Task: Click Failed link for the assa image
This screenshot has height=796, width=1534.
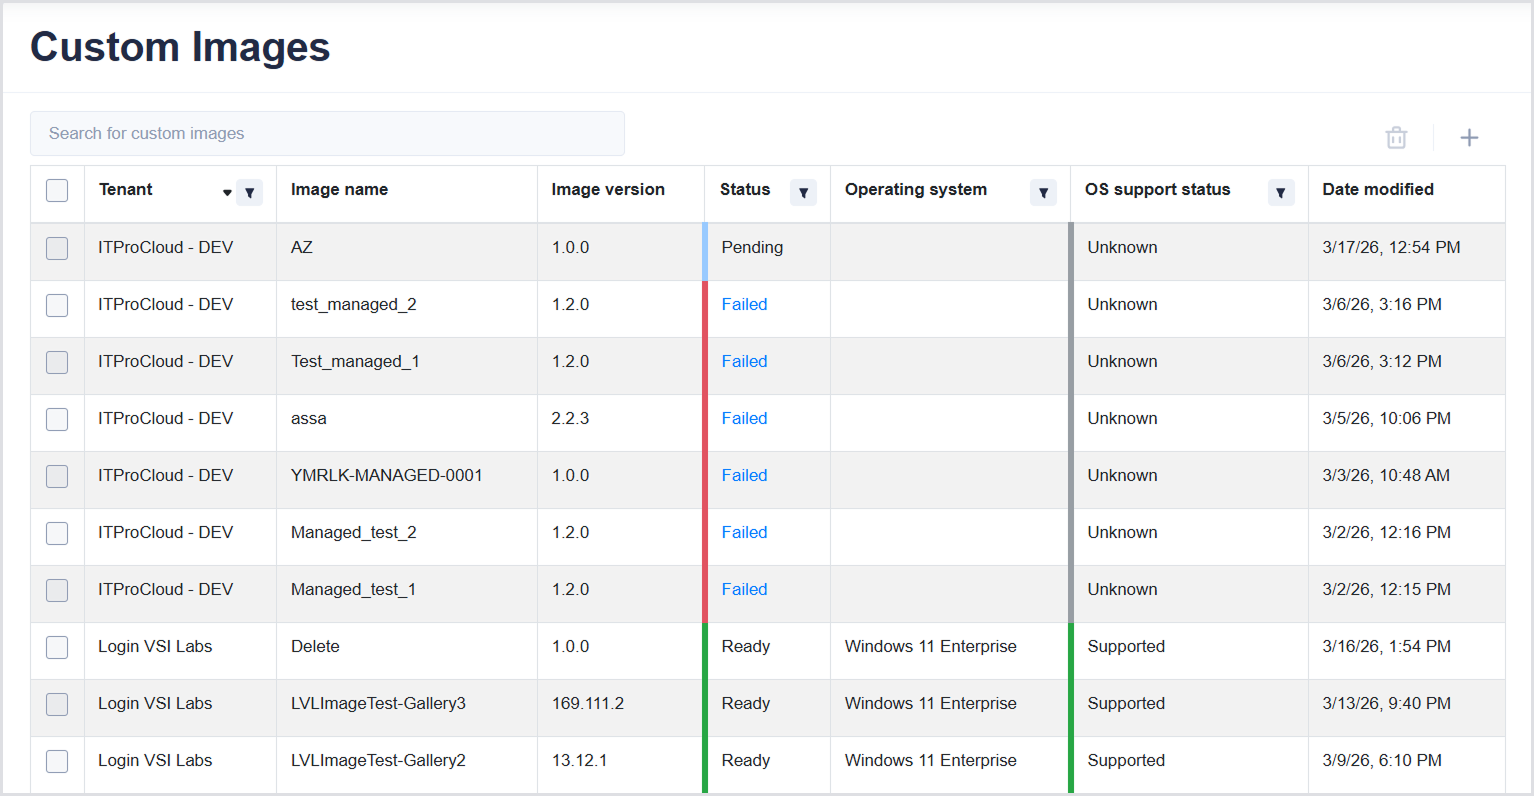Action: [744, 419]
